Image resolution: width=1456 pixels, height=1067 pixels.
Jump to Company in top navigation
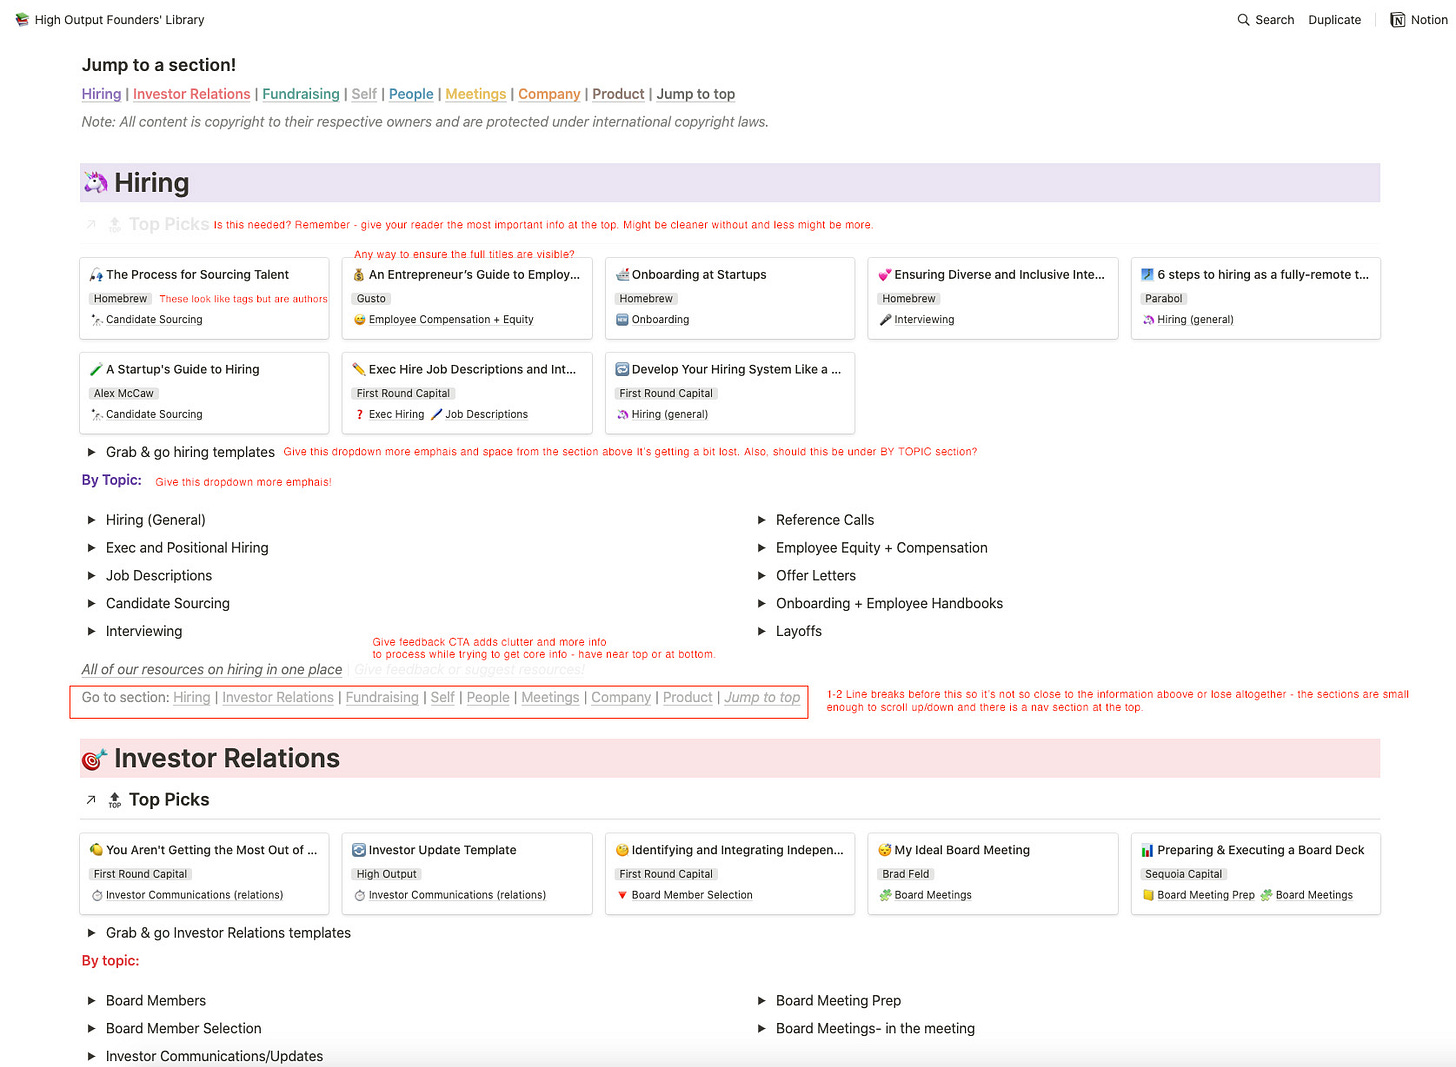[x=549, y=94]
